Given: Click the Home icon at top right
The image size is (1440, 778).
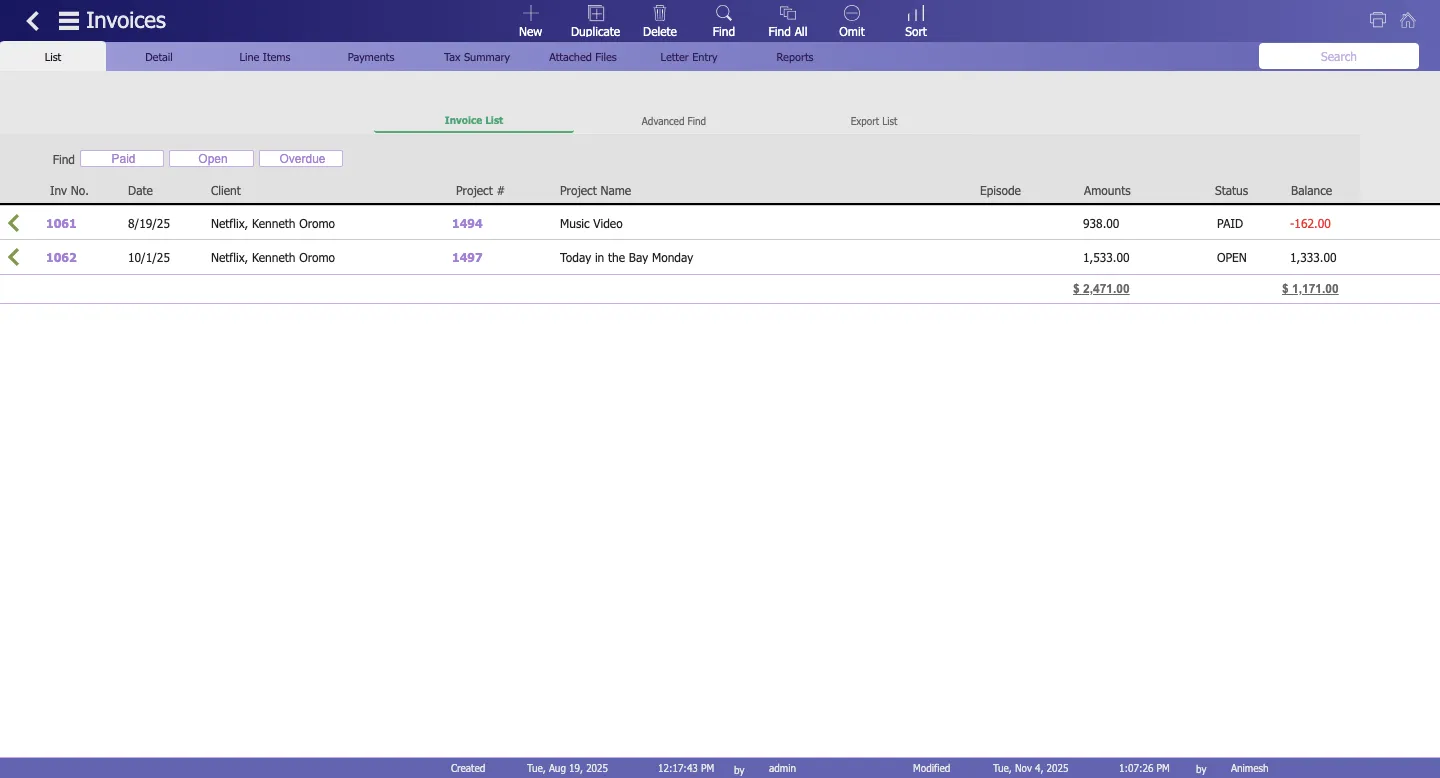Looking at the screenshot, I should coord(1408,20).
